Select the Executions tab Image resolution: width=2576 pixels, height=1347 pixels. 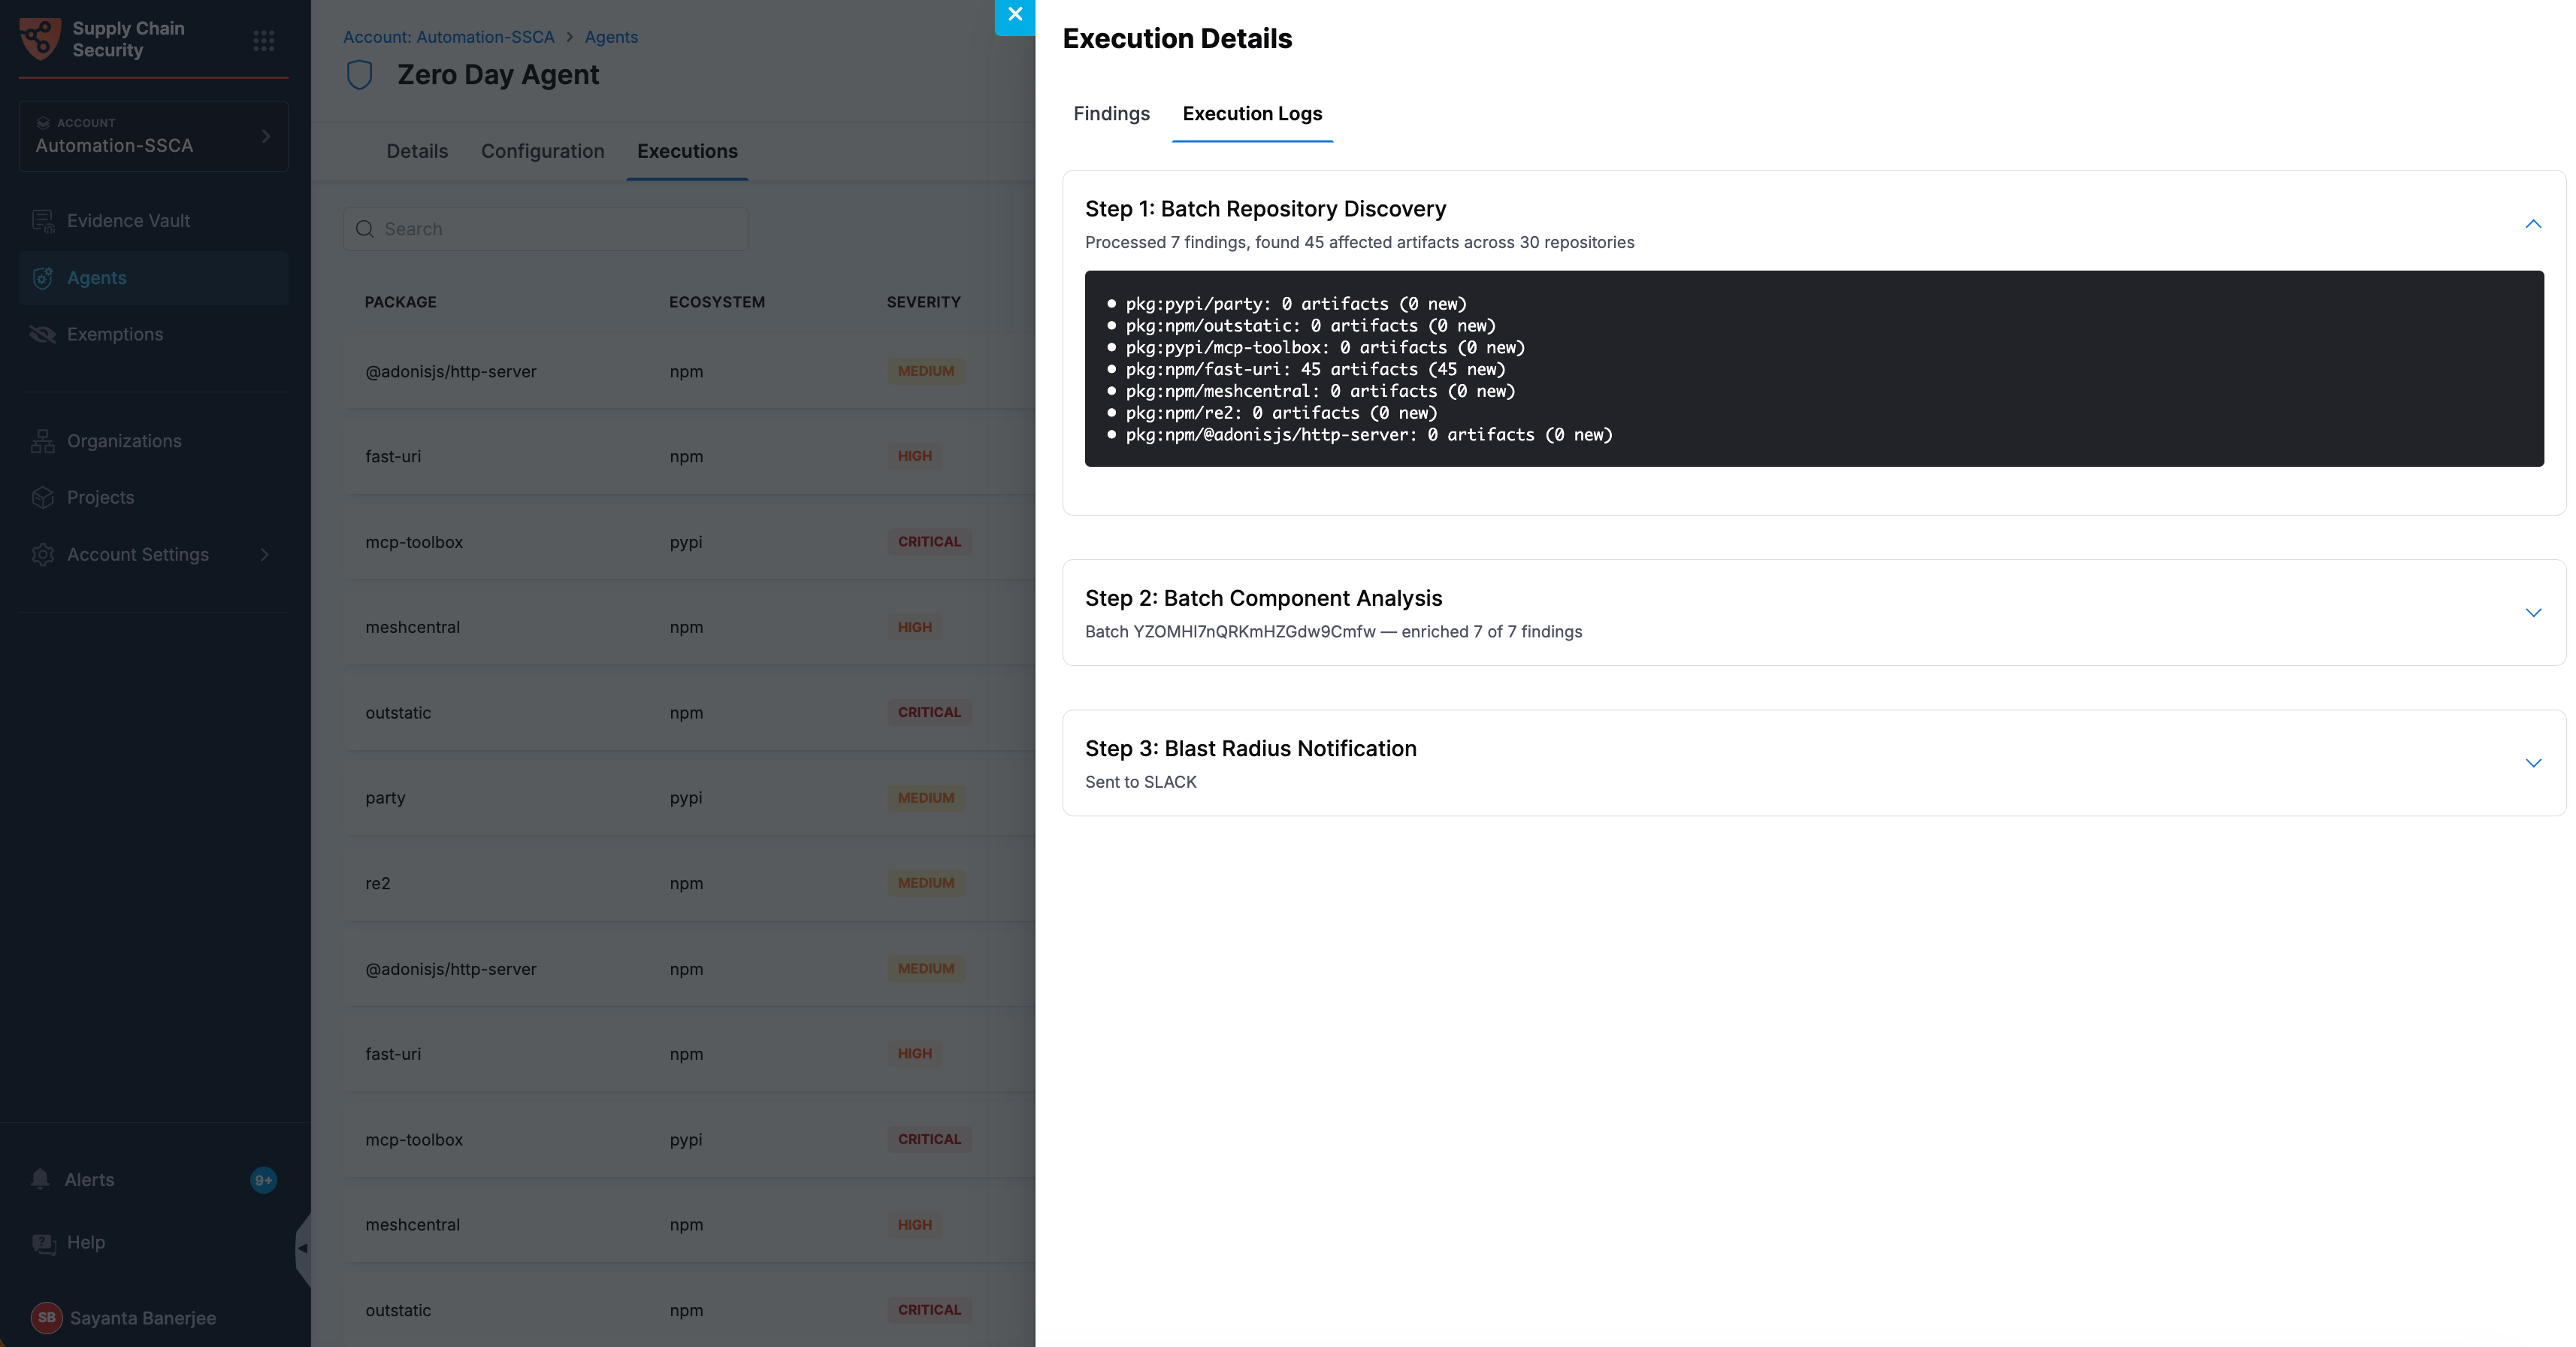pos(687,151)
